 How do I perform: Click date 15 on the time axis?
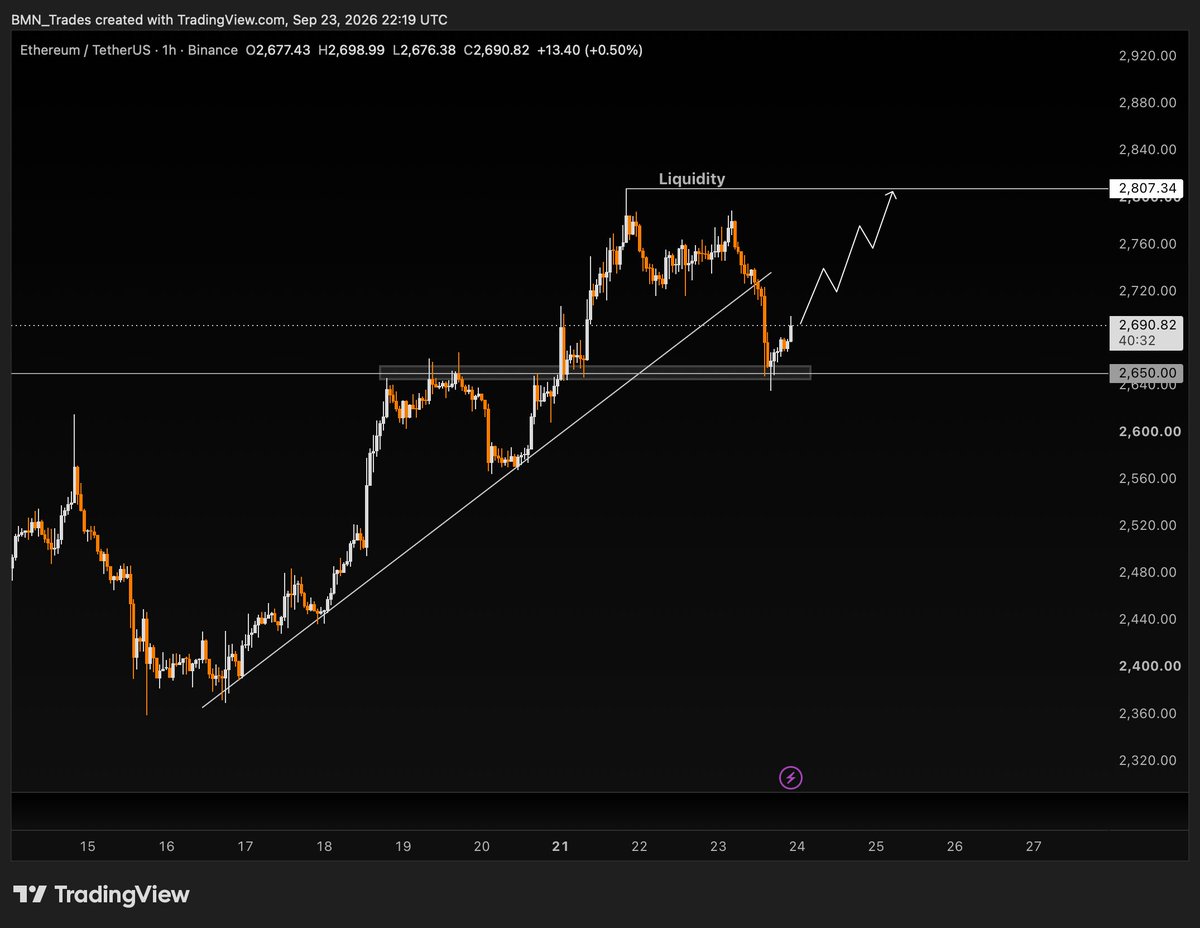coord(87,846)
